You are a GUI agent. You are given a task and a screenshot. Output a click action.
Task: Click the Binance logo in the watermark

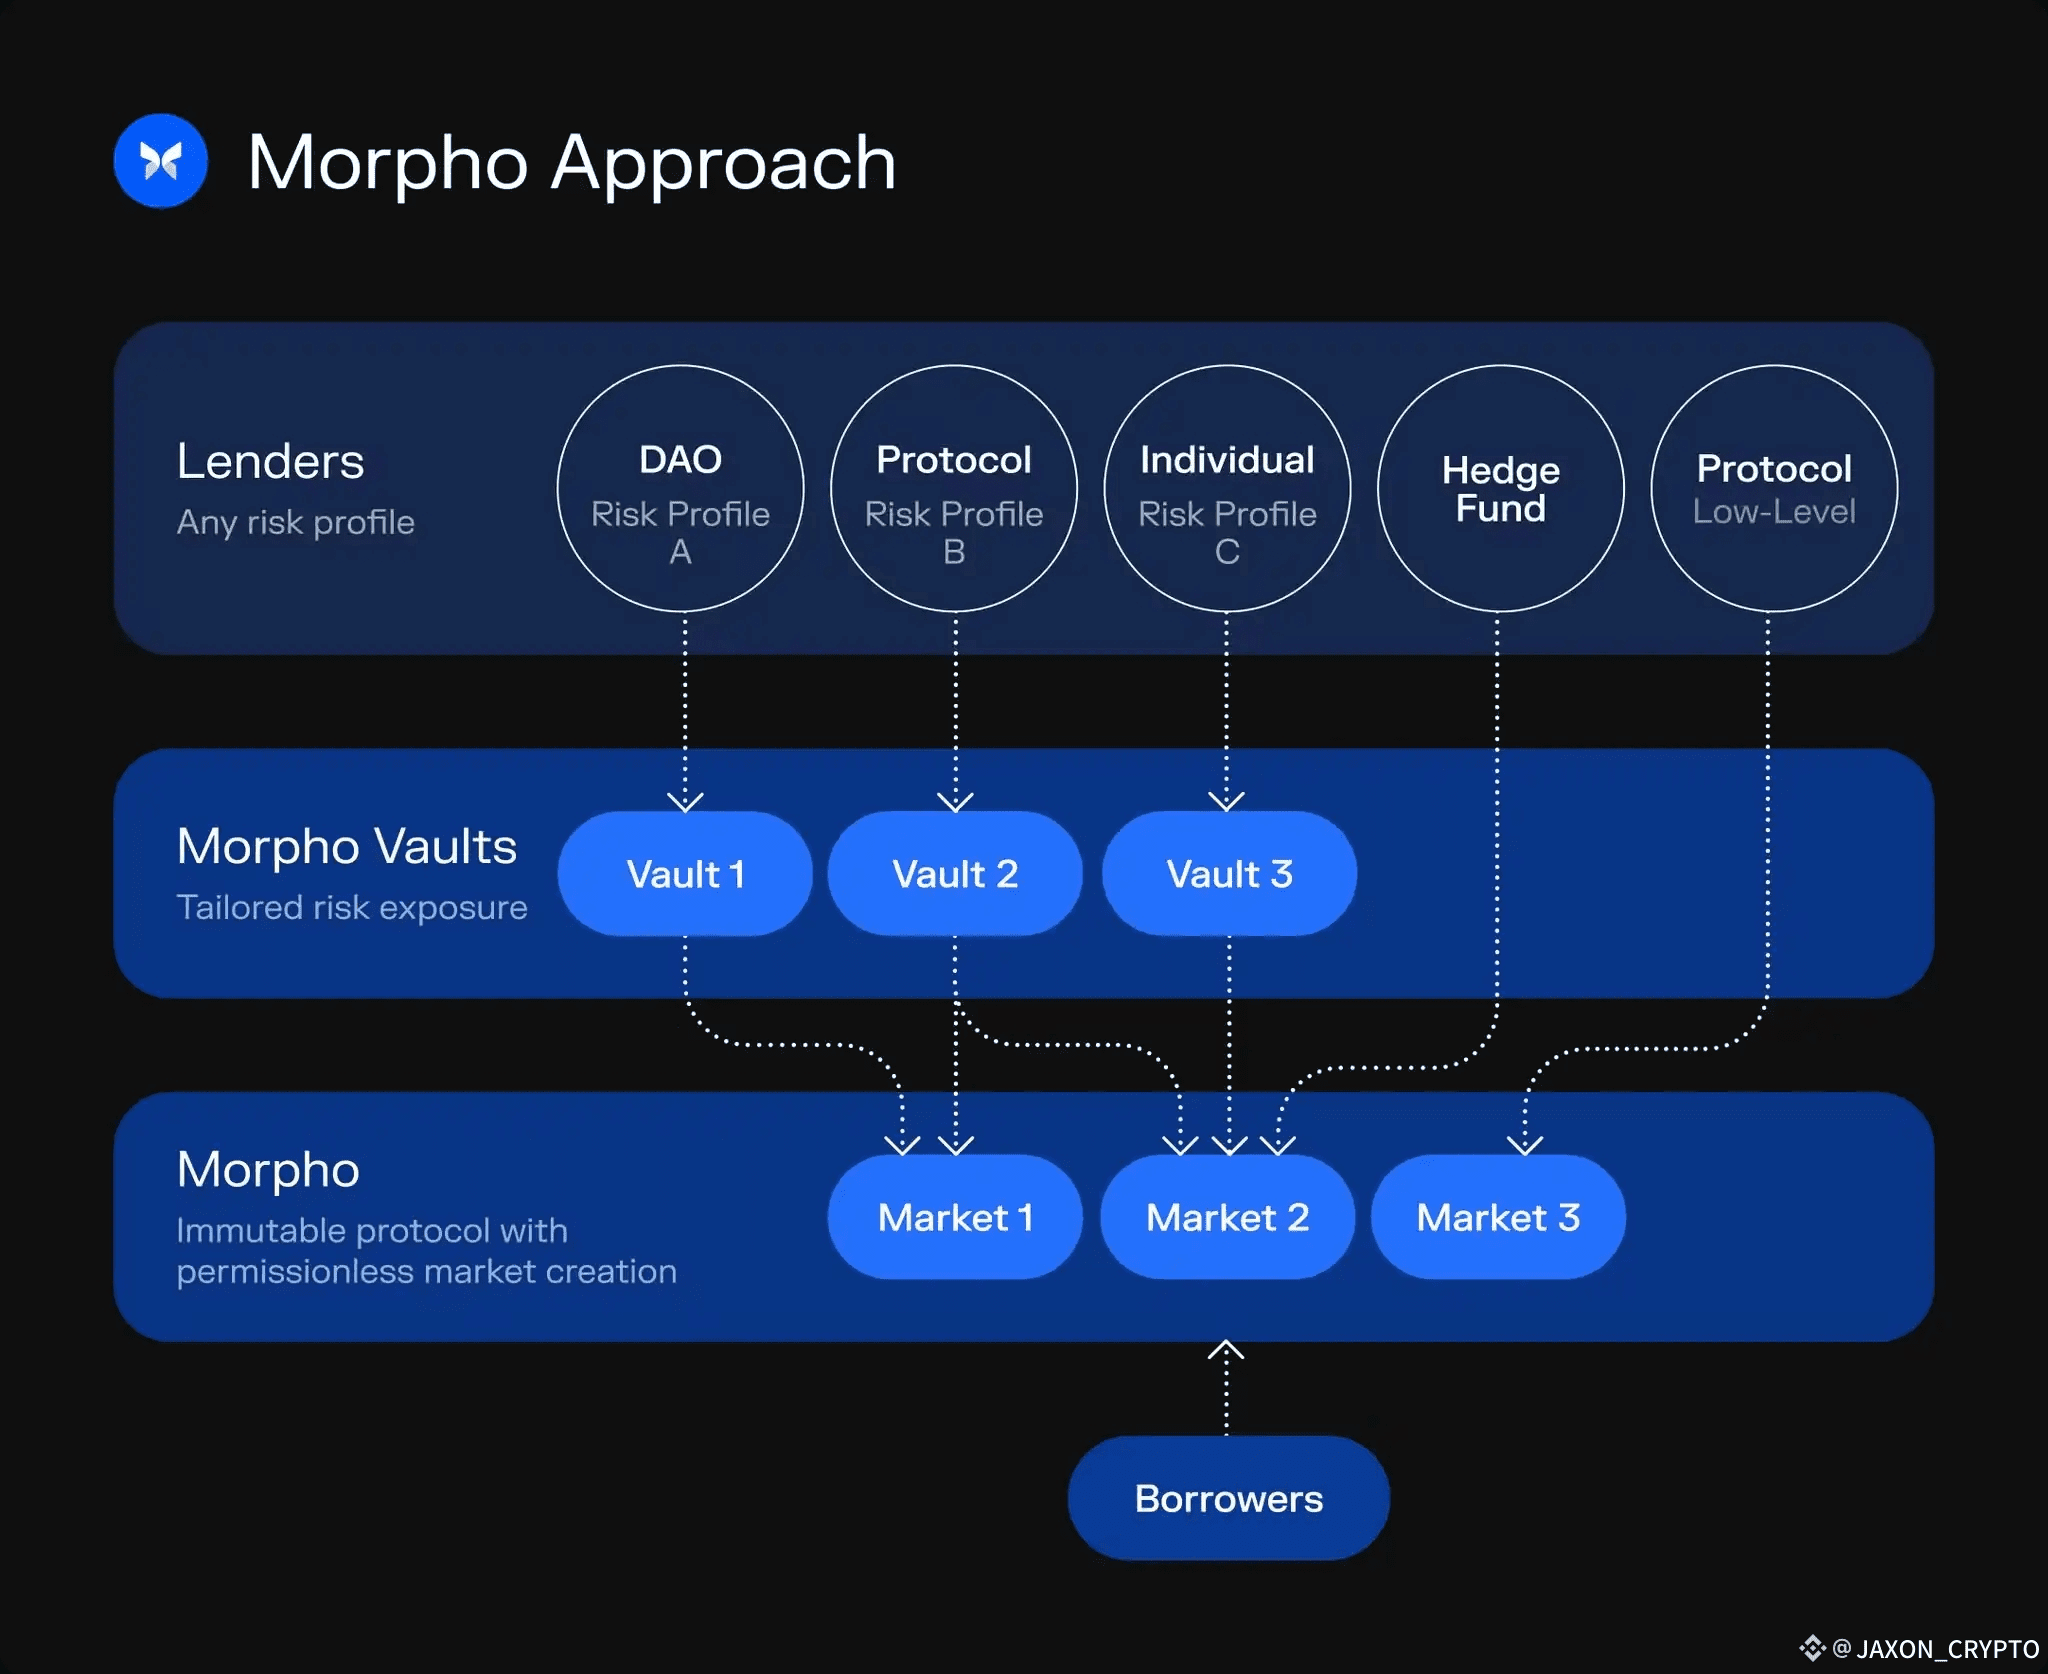tap(1812, 1647)
